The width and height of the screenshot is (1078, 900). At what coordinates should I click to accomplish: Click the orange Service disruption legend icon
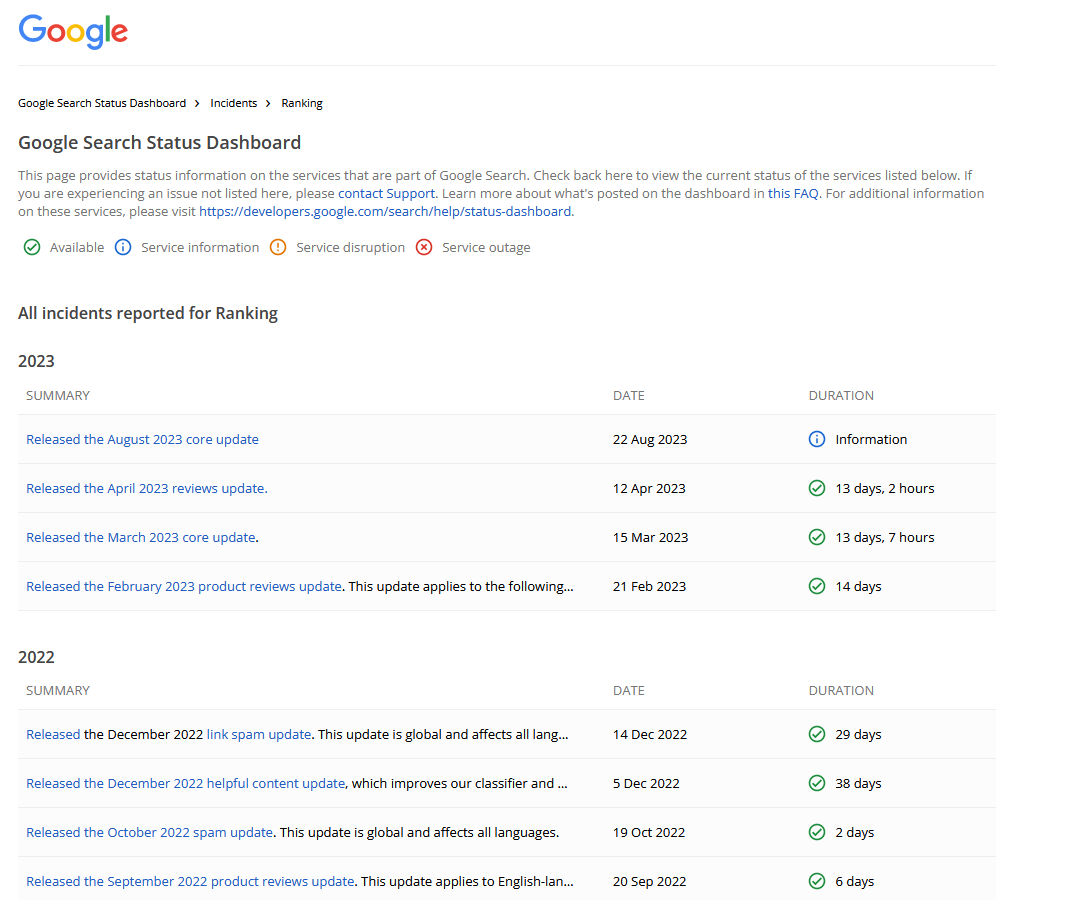click(278, 248)
